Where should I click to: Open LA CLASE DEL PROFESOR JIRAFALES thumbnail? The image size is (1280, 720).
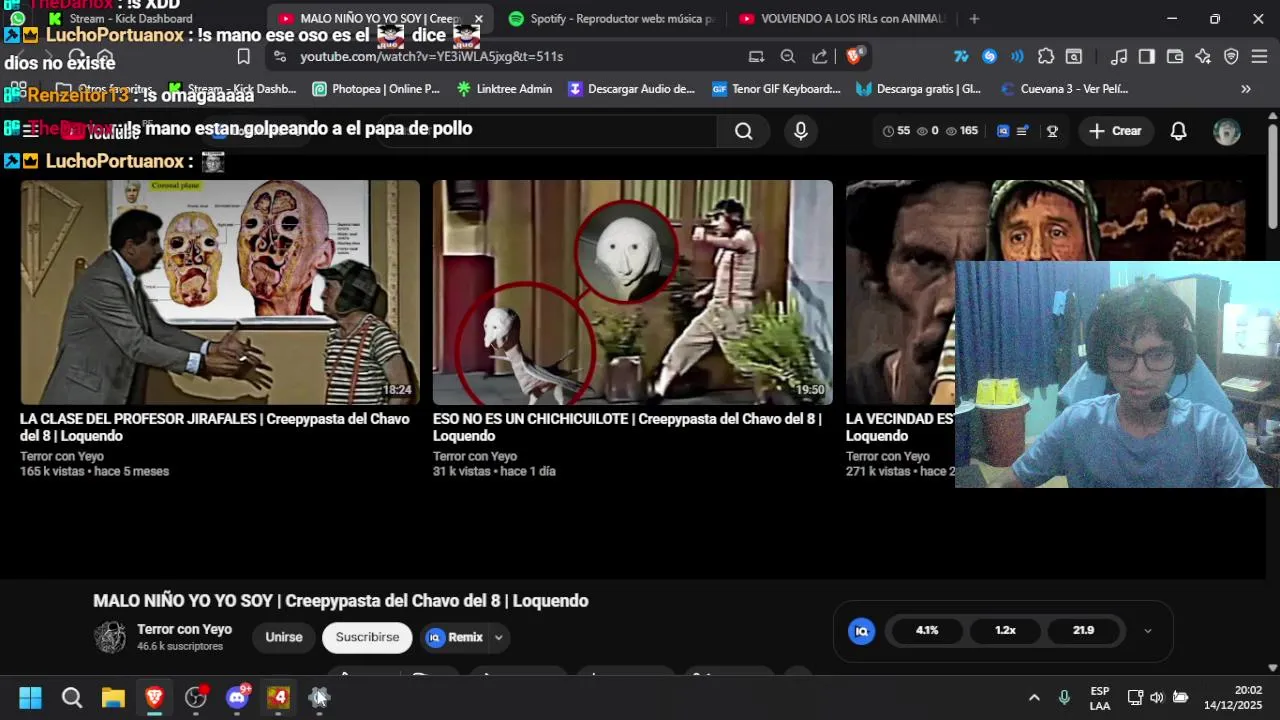(220, 292)
